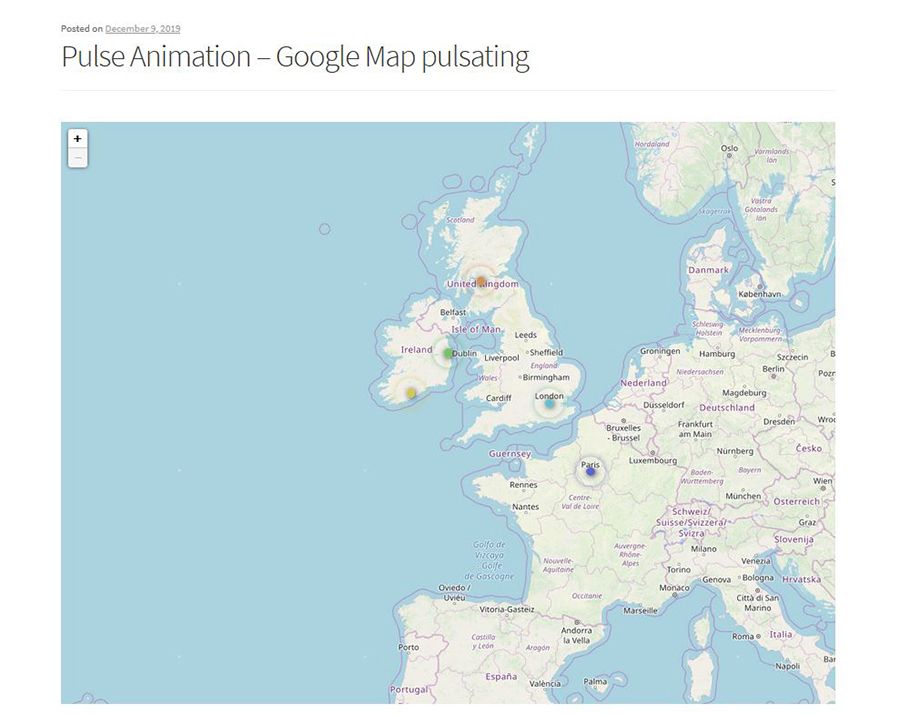Click the Oslo city label

click(729, 148)
